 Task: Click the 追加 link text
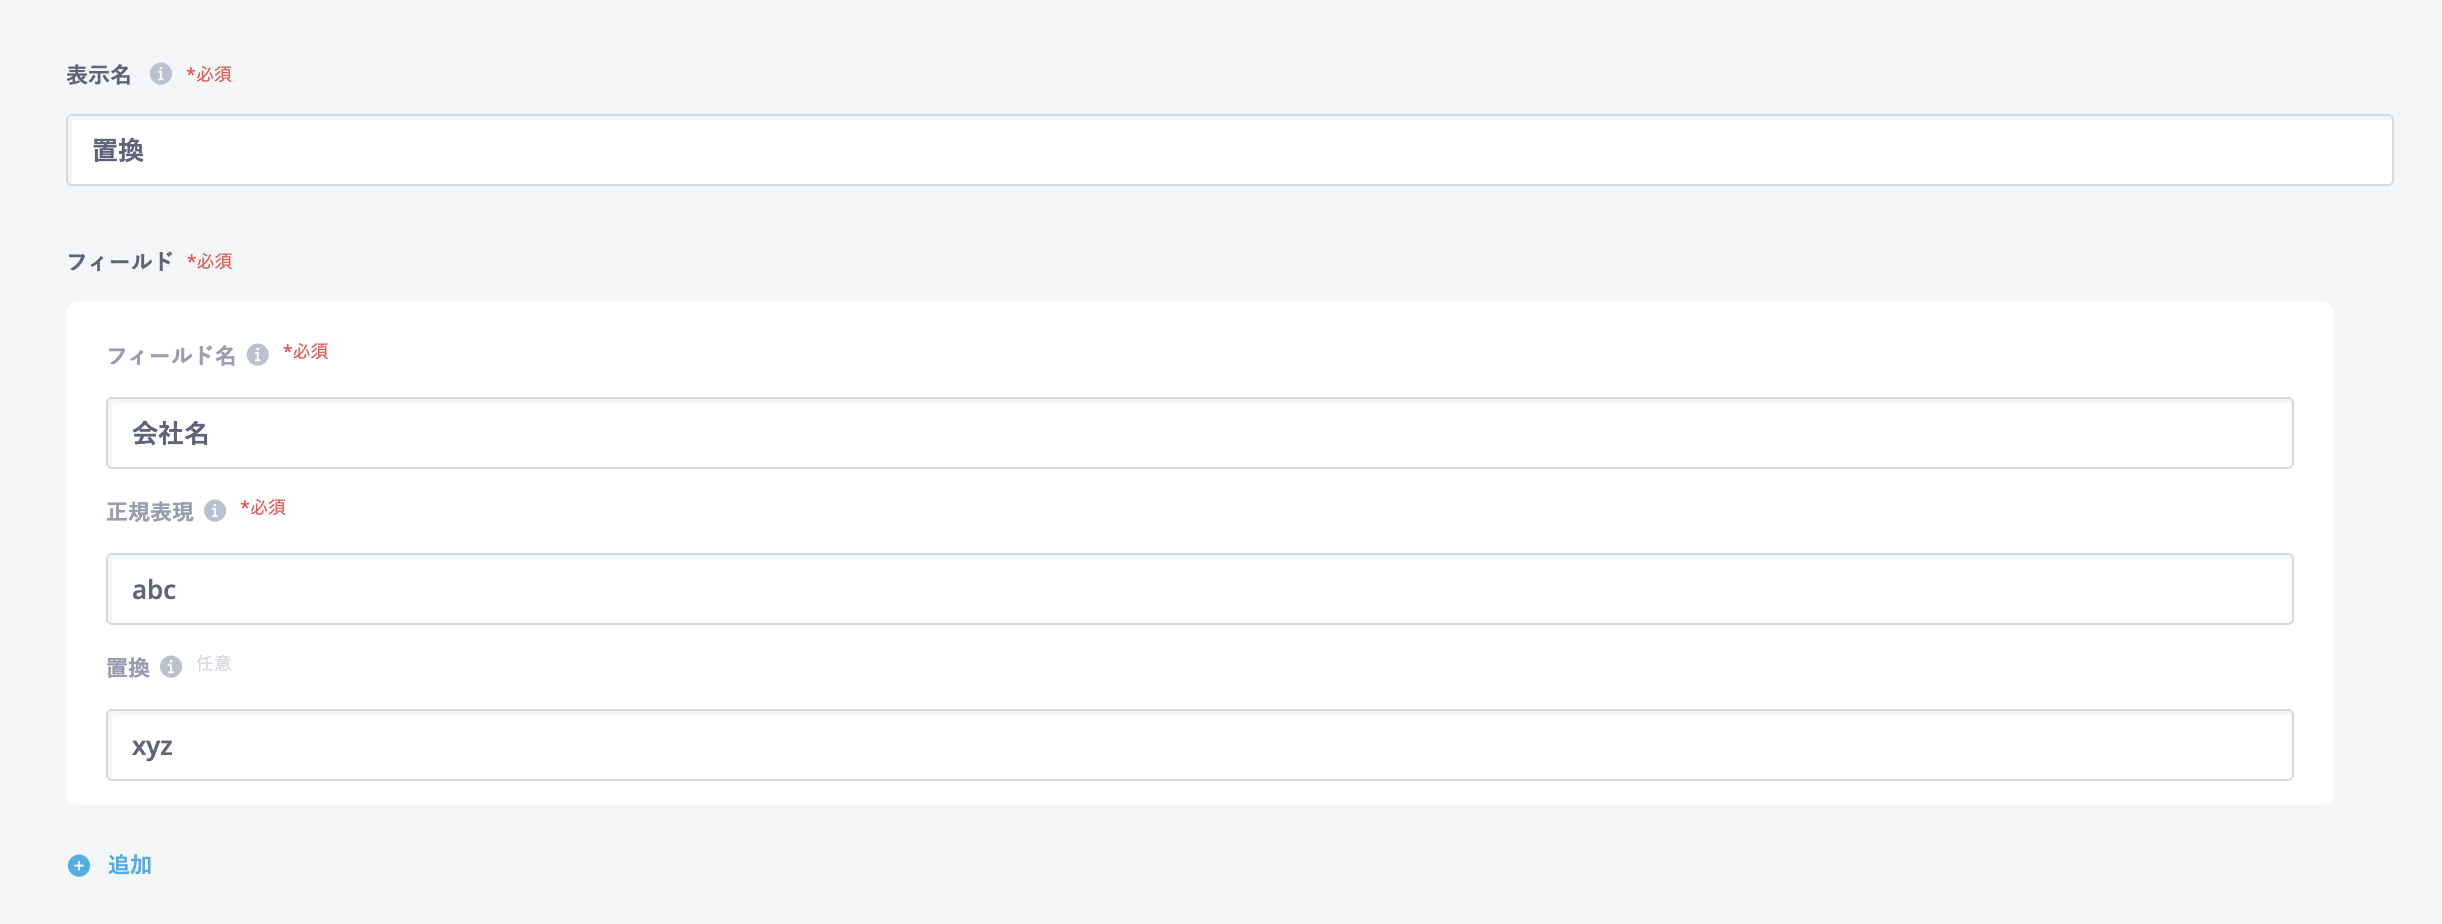click(x=130, y=865)
